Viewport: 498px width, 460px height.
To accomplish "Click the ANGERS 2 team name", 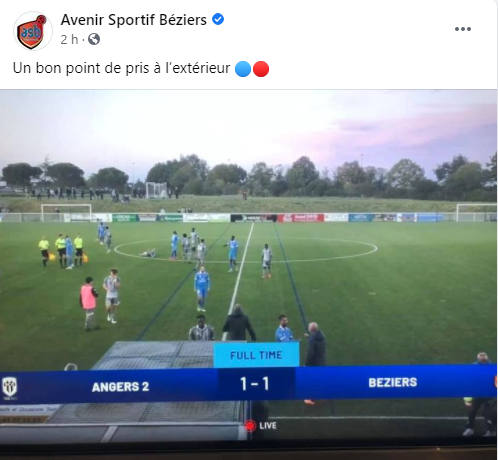I will pos(120,387).
